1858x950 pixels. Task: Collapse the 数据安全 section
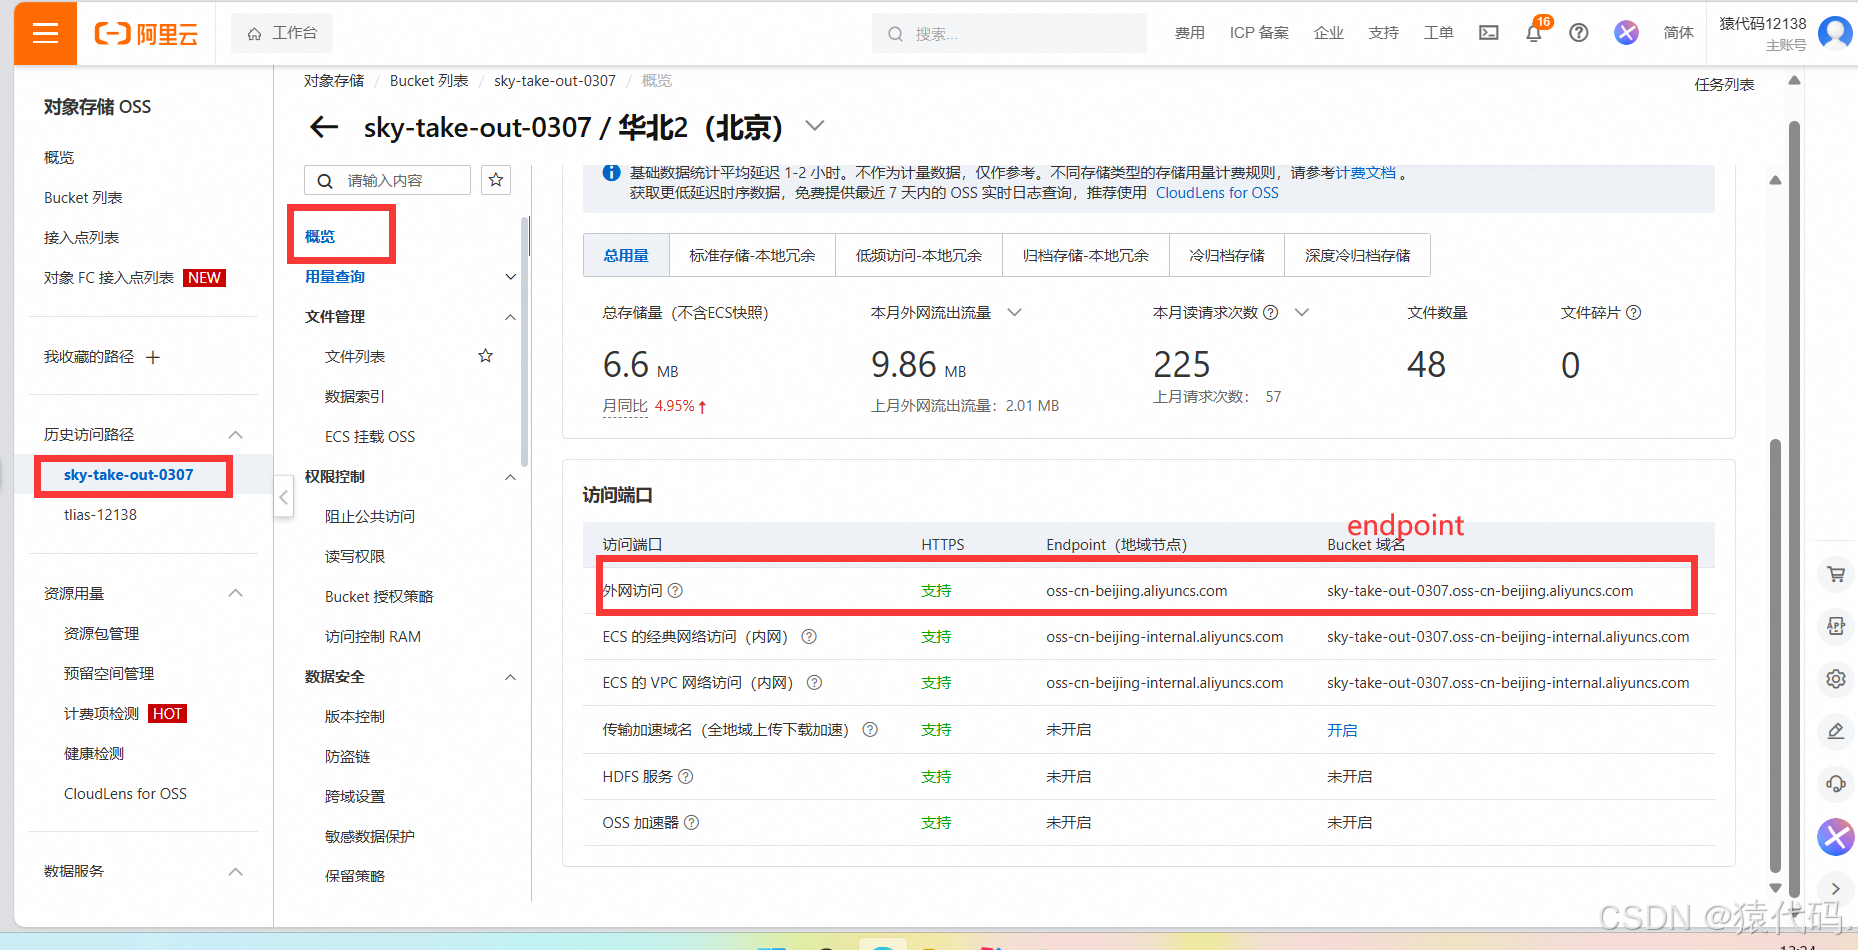coord(510,677)
